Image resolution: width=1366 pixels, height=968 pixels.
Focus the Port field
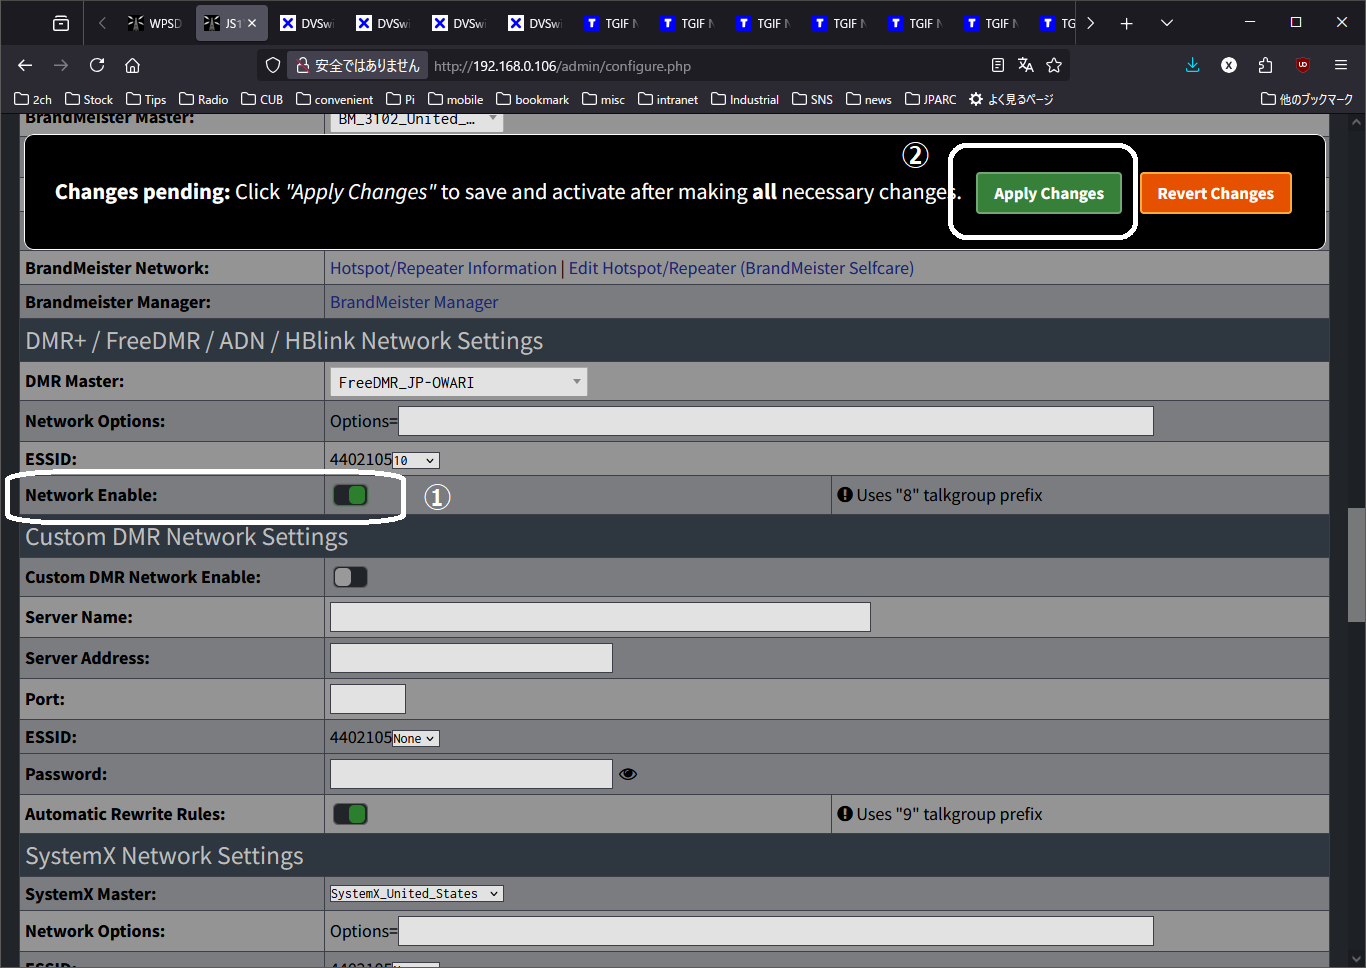click(368, 699)
